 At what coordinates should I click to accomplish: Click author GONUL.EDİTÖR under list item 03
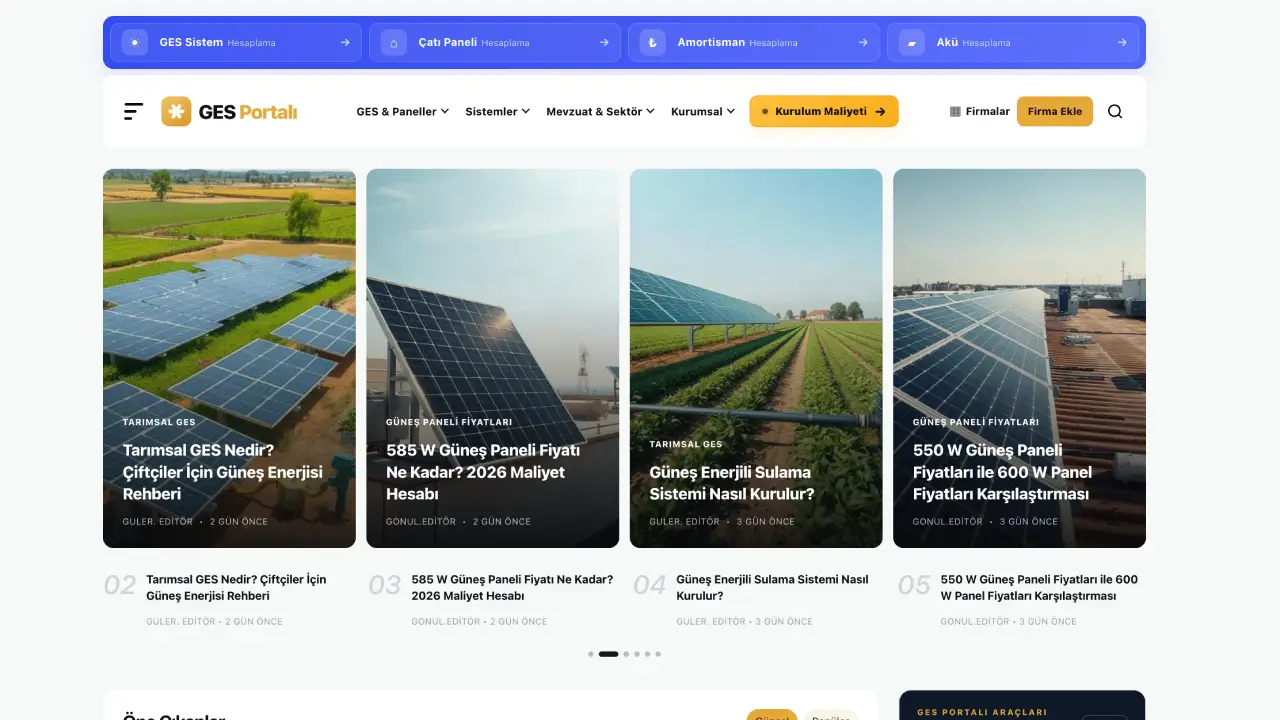tap(446, 621)
